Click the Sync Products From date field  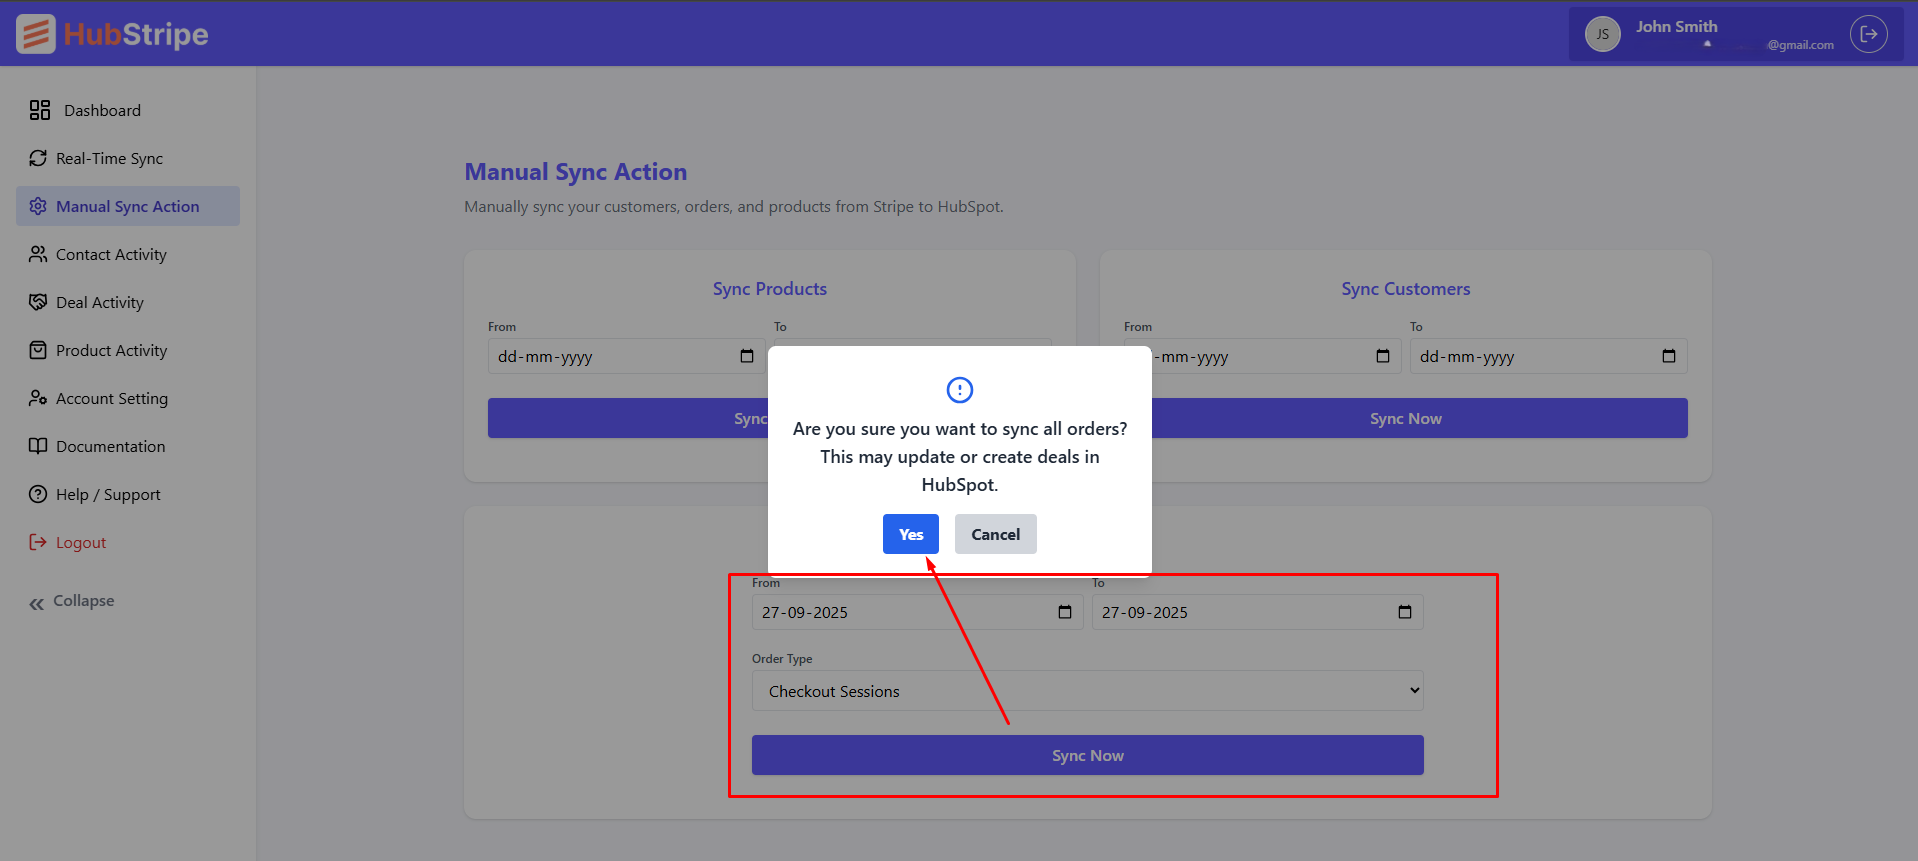coord(626,356)
